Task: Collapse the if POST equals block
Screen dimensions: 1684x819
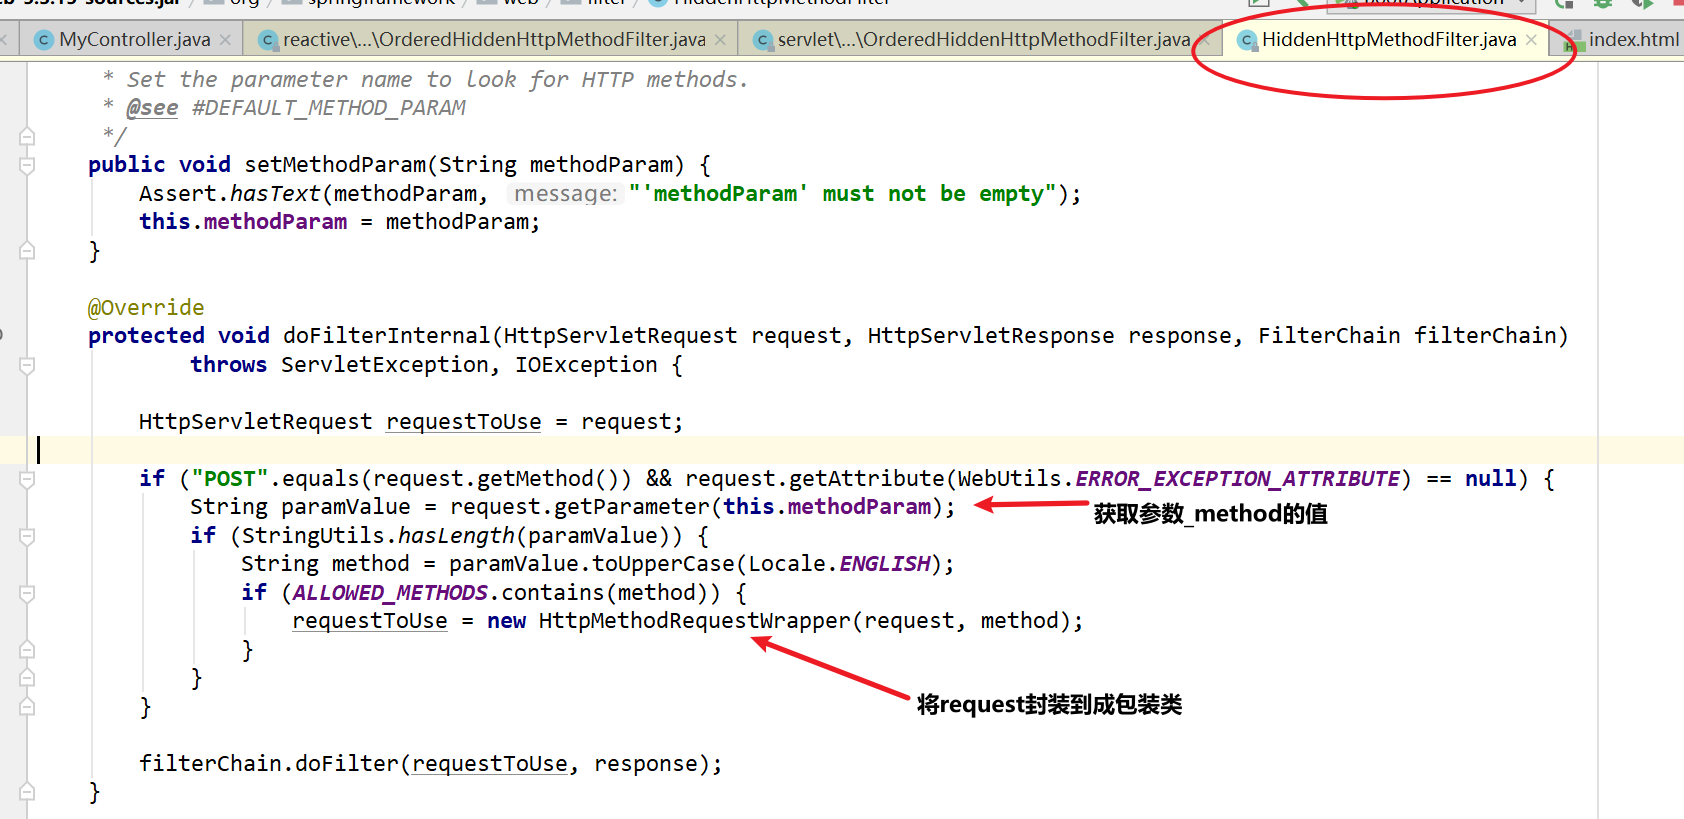Action: (27, 479)
